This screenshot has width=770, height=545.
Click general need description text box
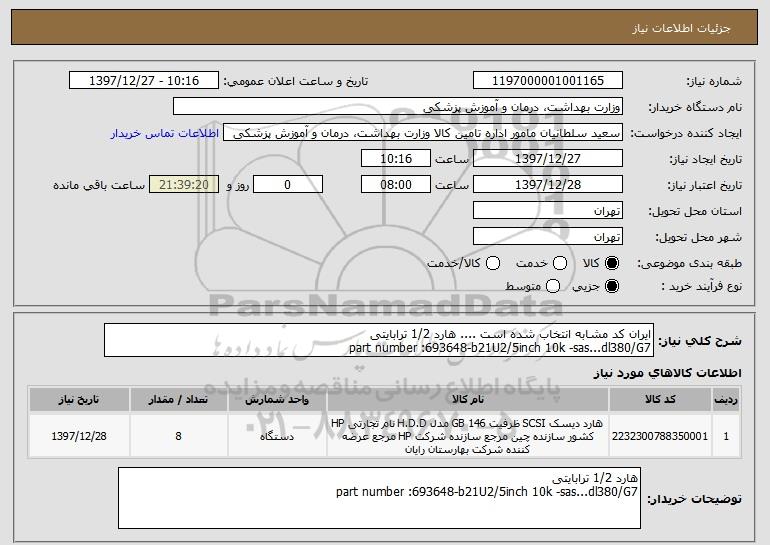click(379, 340)
